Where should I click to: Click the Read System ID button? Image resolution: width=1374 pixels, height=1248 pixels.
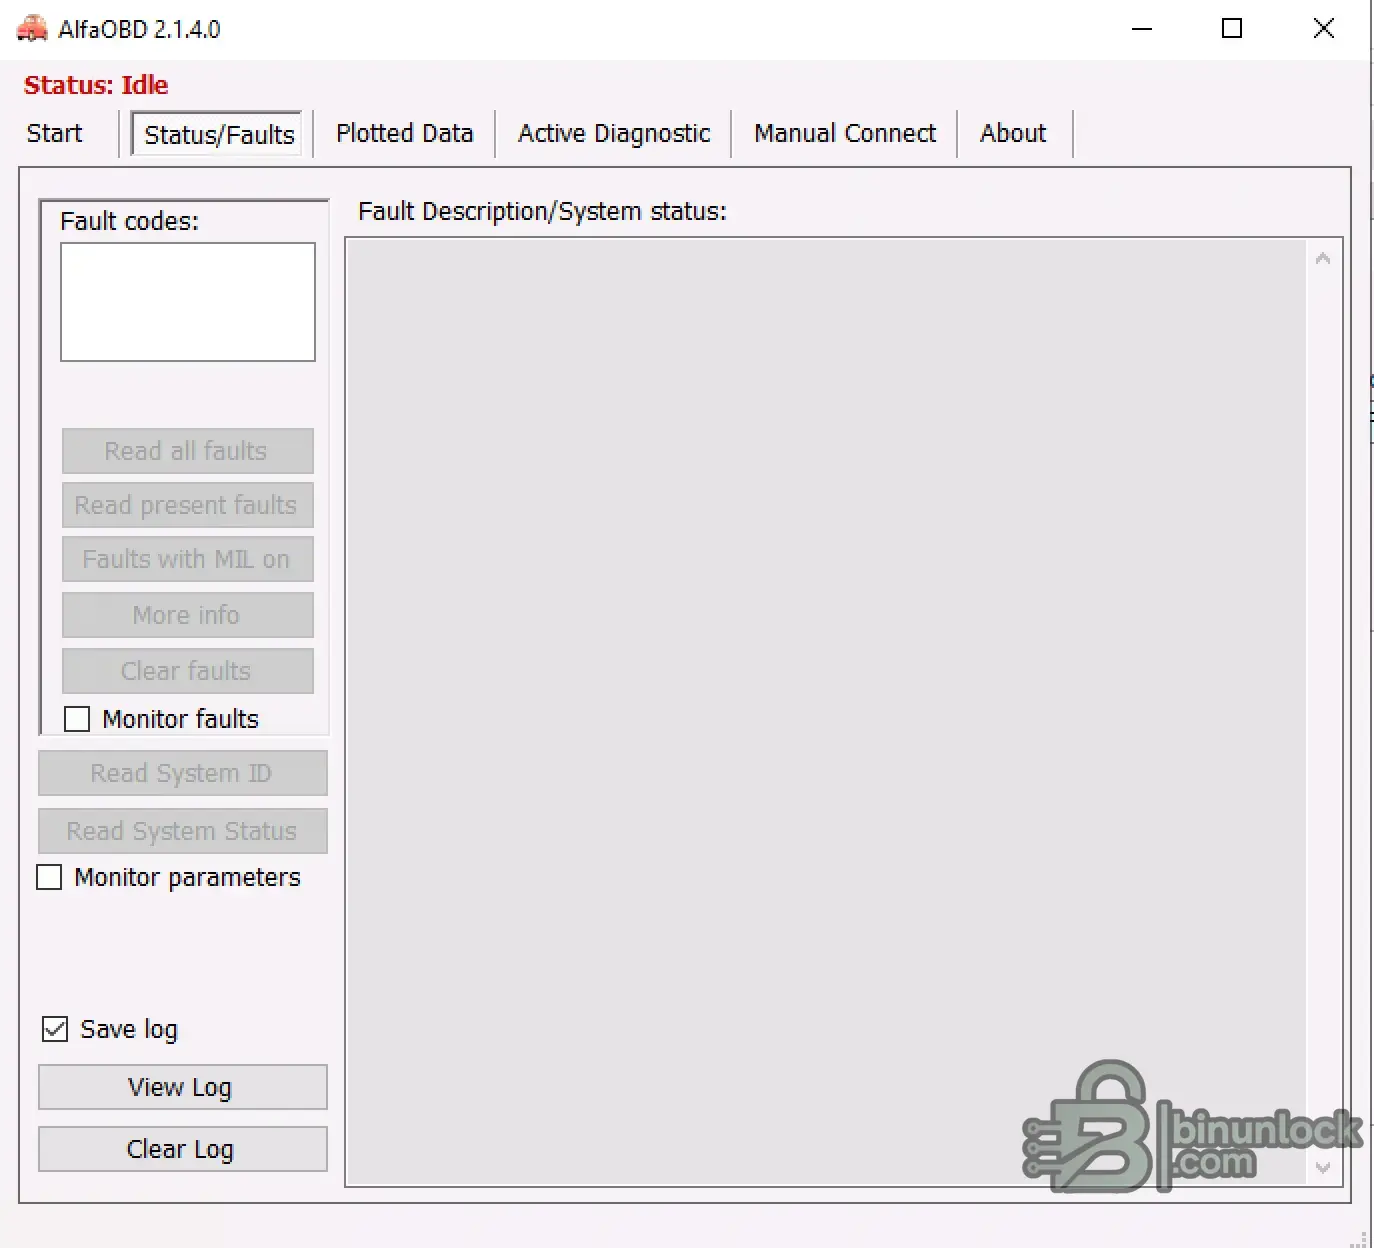183,773
